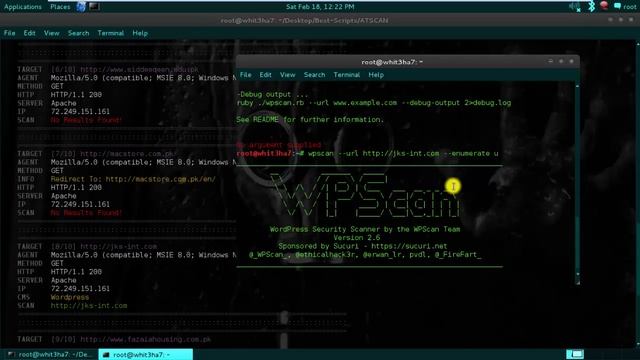Screen dimensions: 640x360
Task: Click the www.fazaiahousing.com.pk target URL
Action: pos(146,339)
